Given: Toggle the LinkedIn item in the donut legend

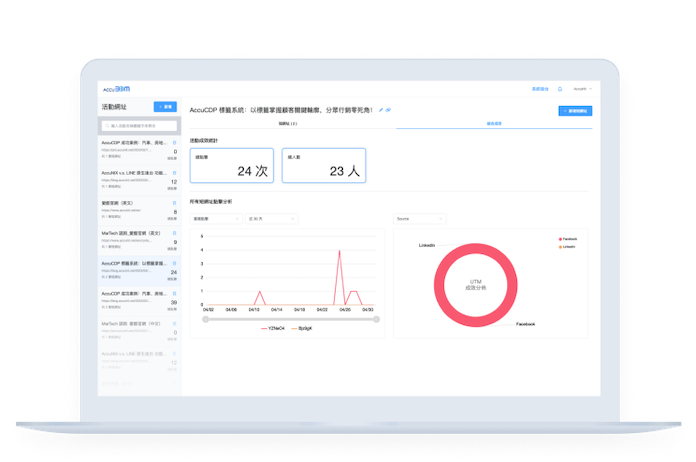Looking at the screenshot, I should pyautogui.click(x=567, y=247).
